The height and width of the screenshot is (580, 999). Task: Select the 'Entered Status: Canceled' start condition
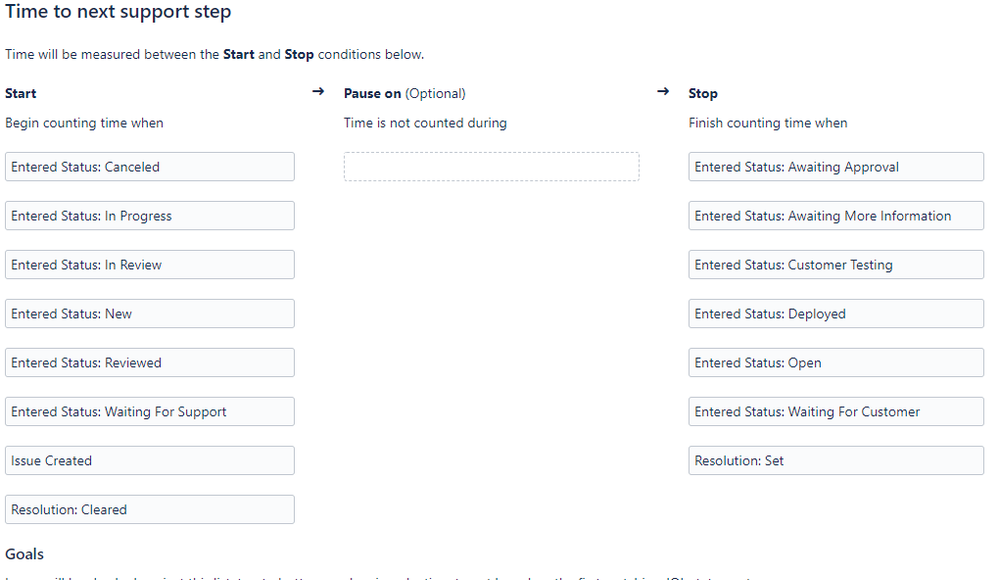pyautogui.click(x=150, y=167)
